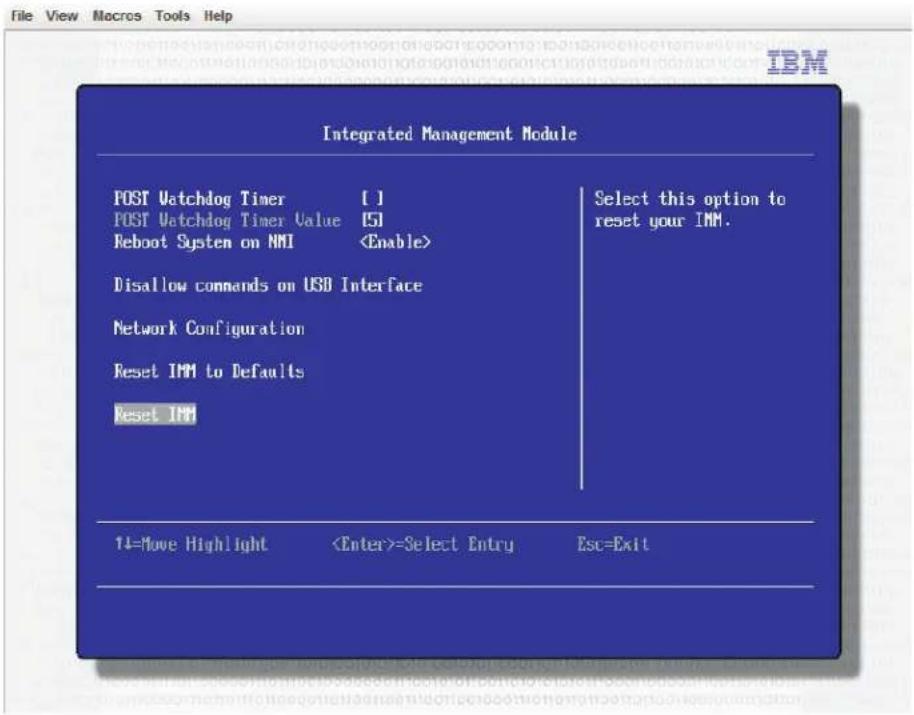The width and height of the screenshot is (914, 715).
Task: Open the Tools menu
Action: 172,16
